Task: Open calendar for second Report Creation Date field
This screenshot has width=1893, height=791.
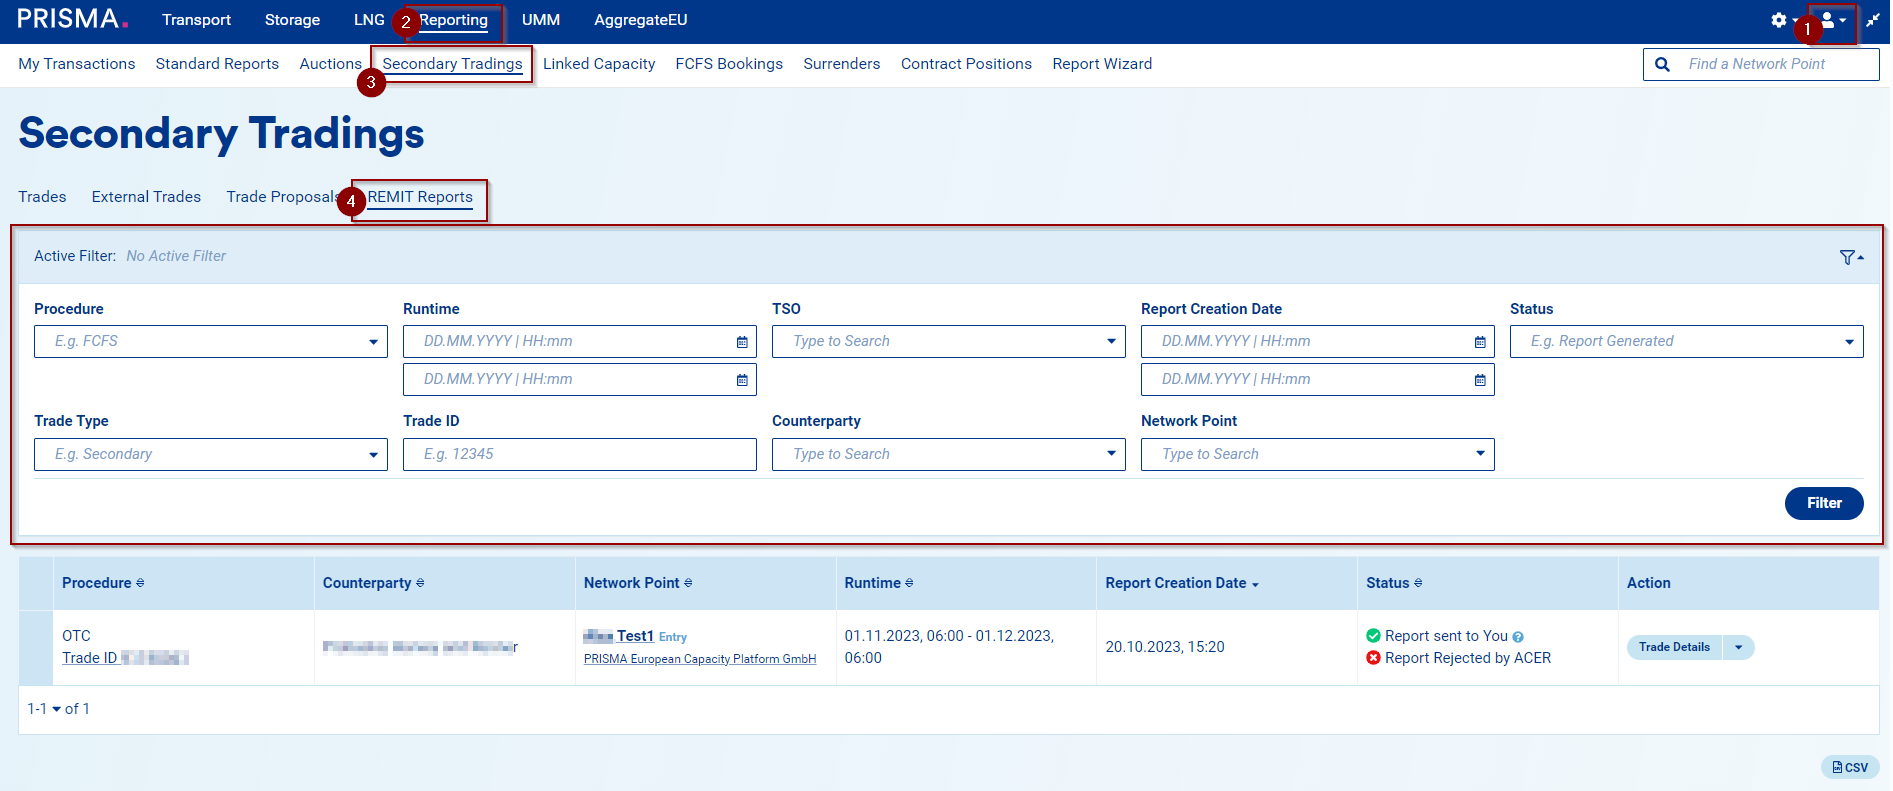Action: pos(1480,380)
